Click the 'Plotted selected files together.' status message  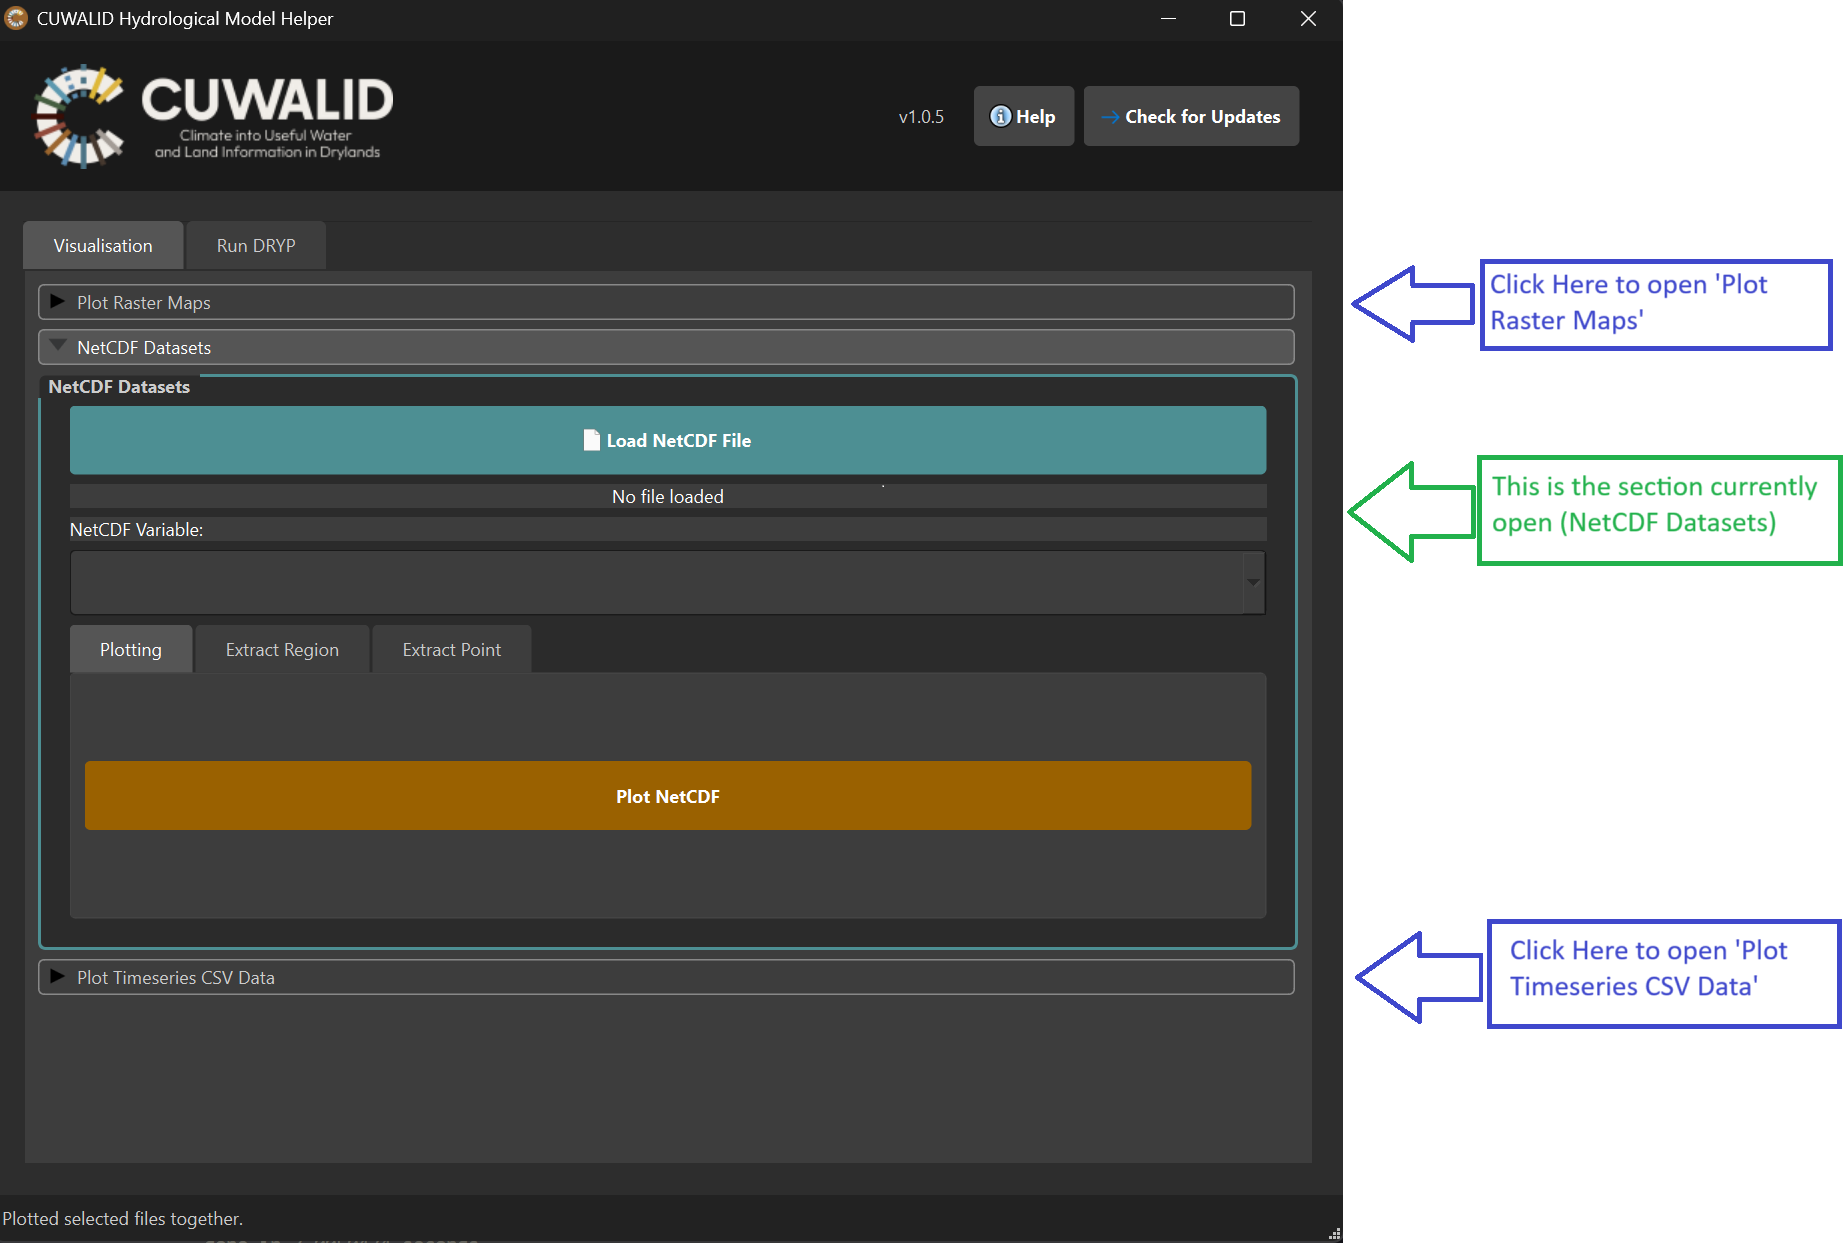point(123,1218)
